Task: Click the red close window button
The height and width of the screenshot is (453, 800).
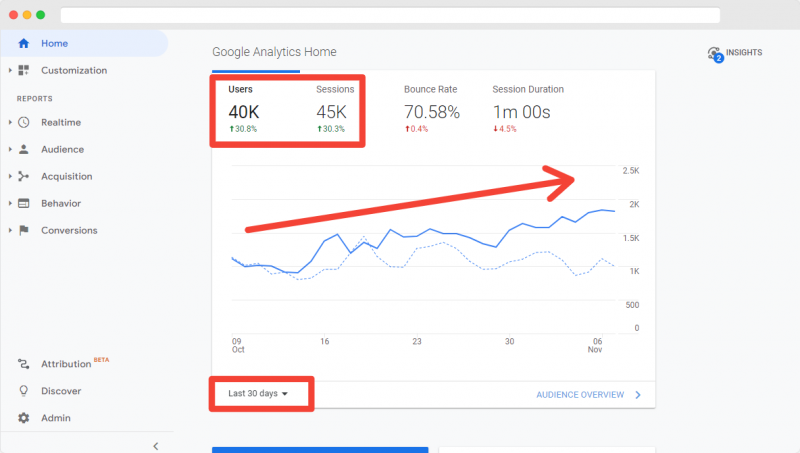Action: click(x=14, y=15)
